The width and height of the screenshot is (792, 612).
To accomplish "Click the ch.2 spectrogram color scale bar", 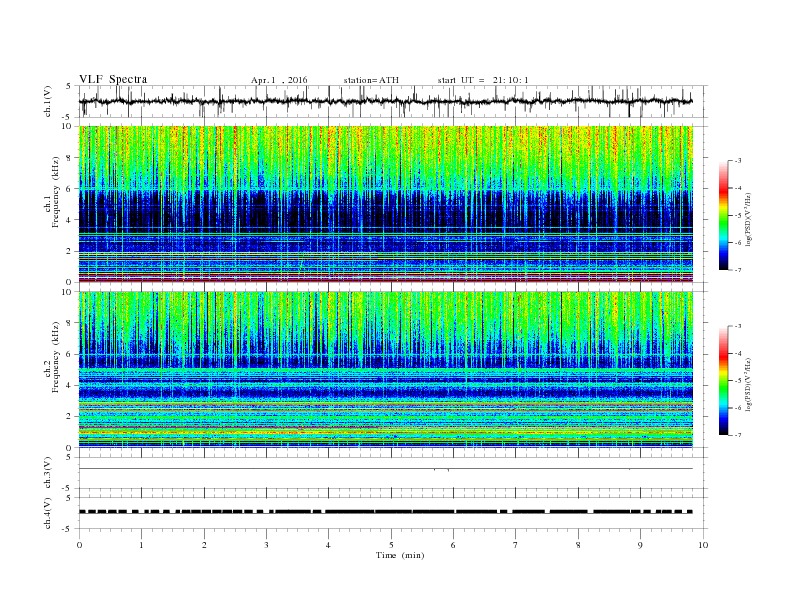I will tap(724, 380).
